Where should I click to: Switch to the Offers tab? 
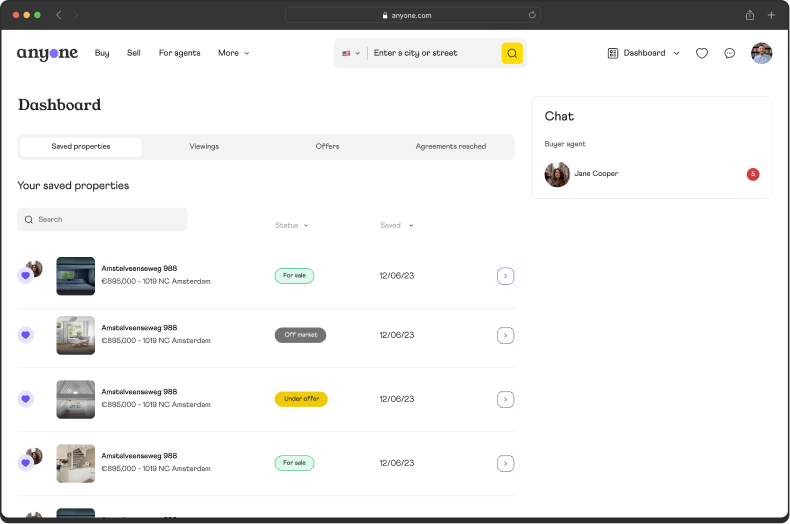327,146
